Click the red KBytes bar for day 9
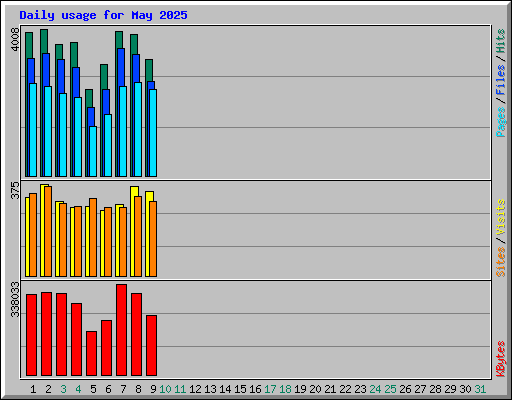Screen dimensions: 512x400 coord(152,346)
